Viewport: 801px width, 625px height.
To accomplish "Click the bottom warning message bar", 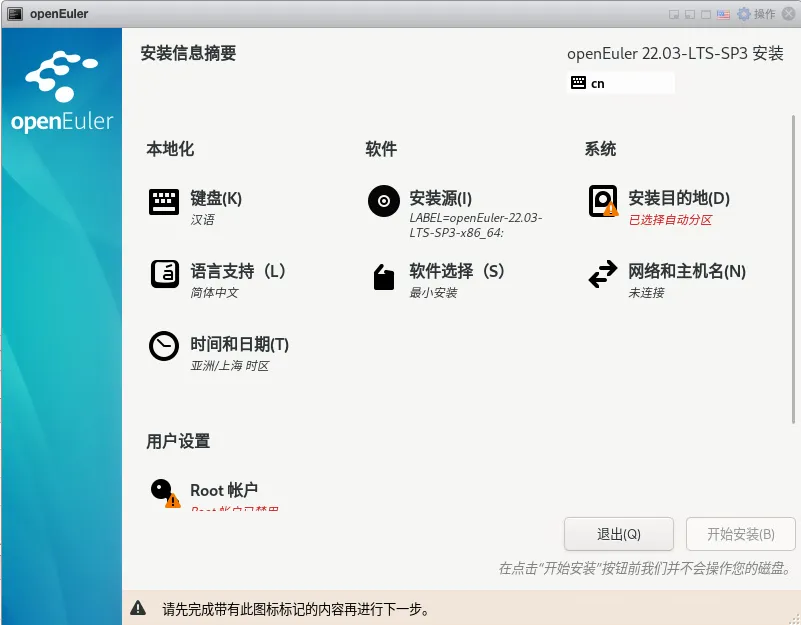I will point(400,608).
